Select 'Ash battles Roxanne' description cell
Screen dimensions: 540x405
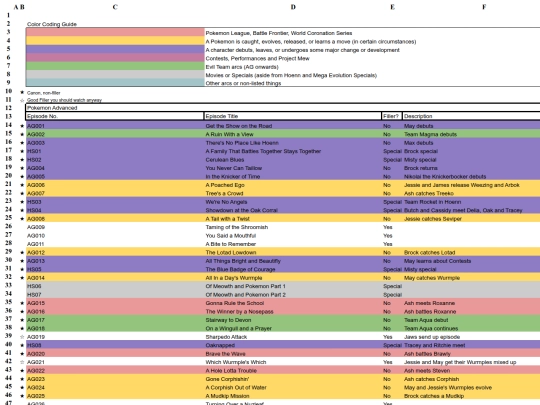tap(471, 312)
